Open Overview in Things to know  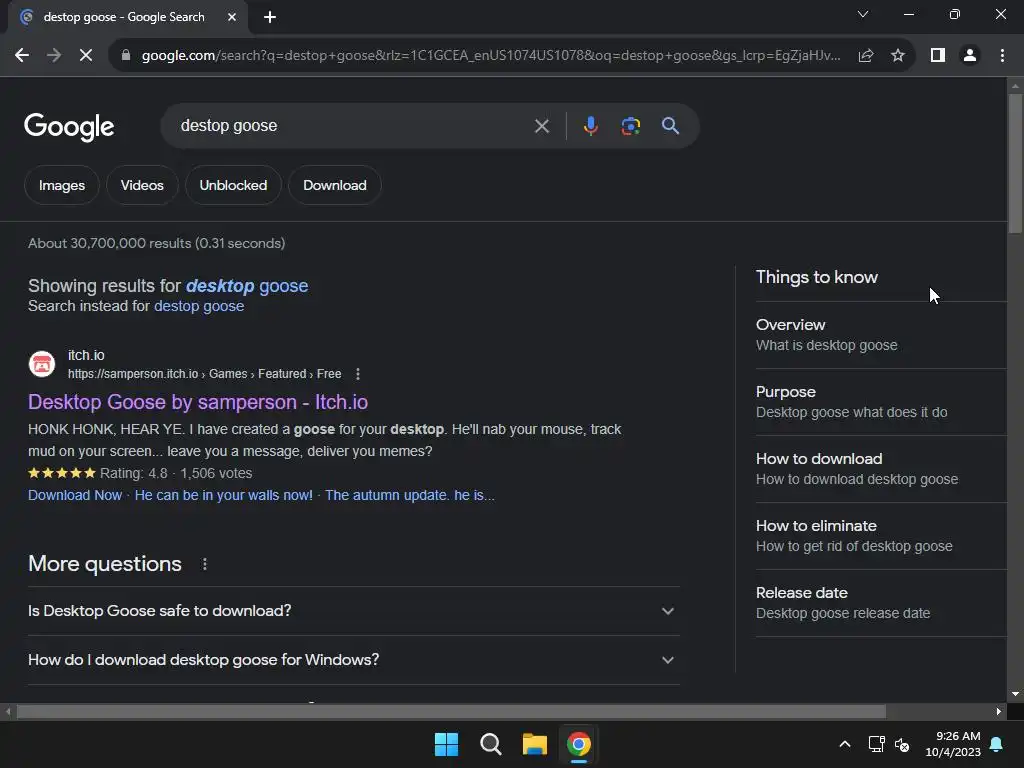880,335
